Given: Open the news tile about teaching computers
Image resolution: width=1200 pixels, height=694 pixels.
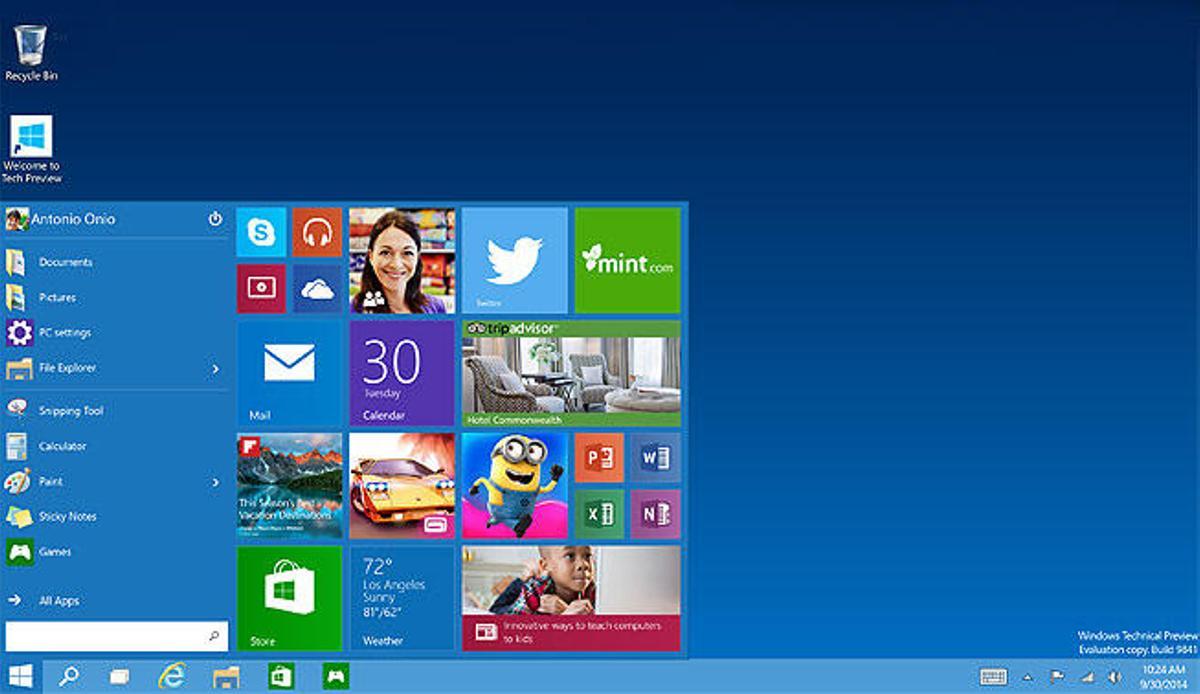Looking at the screenshot, I should coord(571,598).
